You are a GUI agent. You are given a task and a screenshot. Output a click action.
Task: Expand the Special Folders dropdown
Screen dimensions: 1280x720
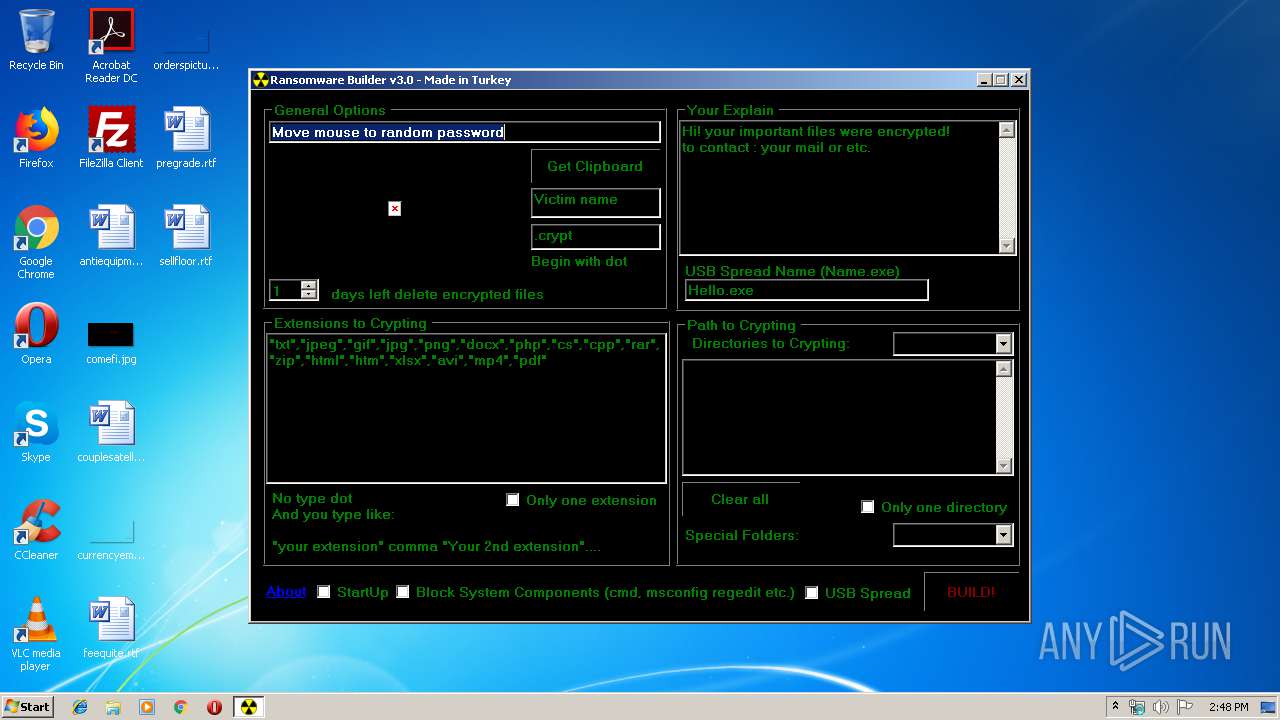[x=1004, y=535]
